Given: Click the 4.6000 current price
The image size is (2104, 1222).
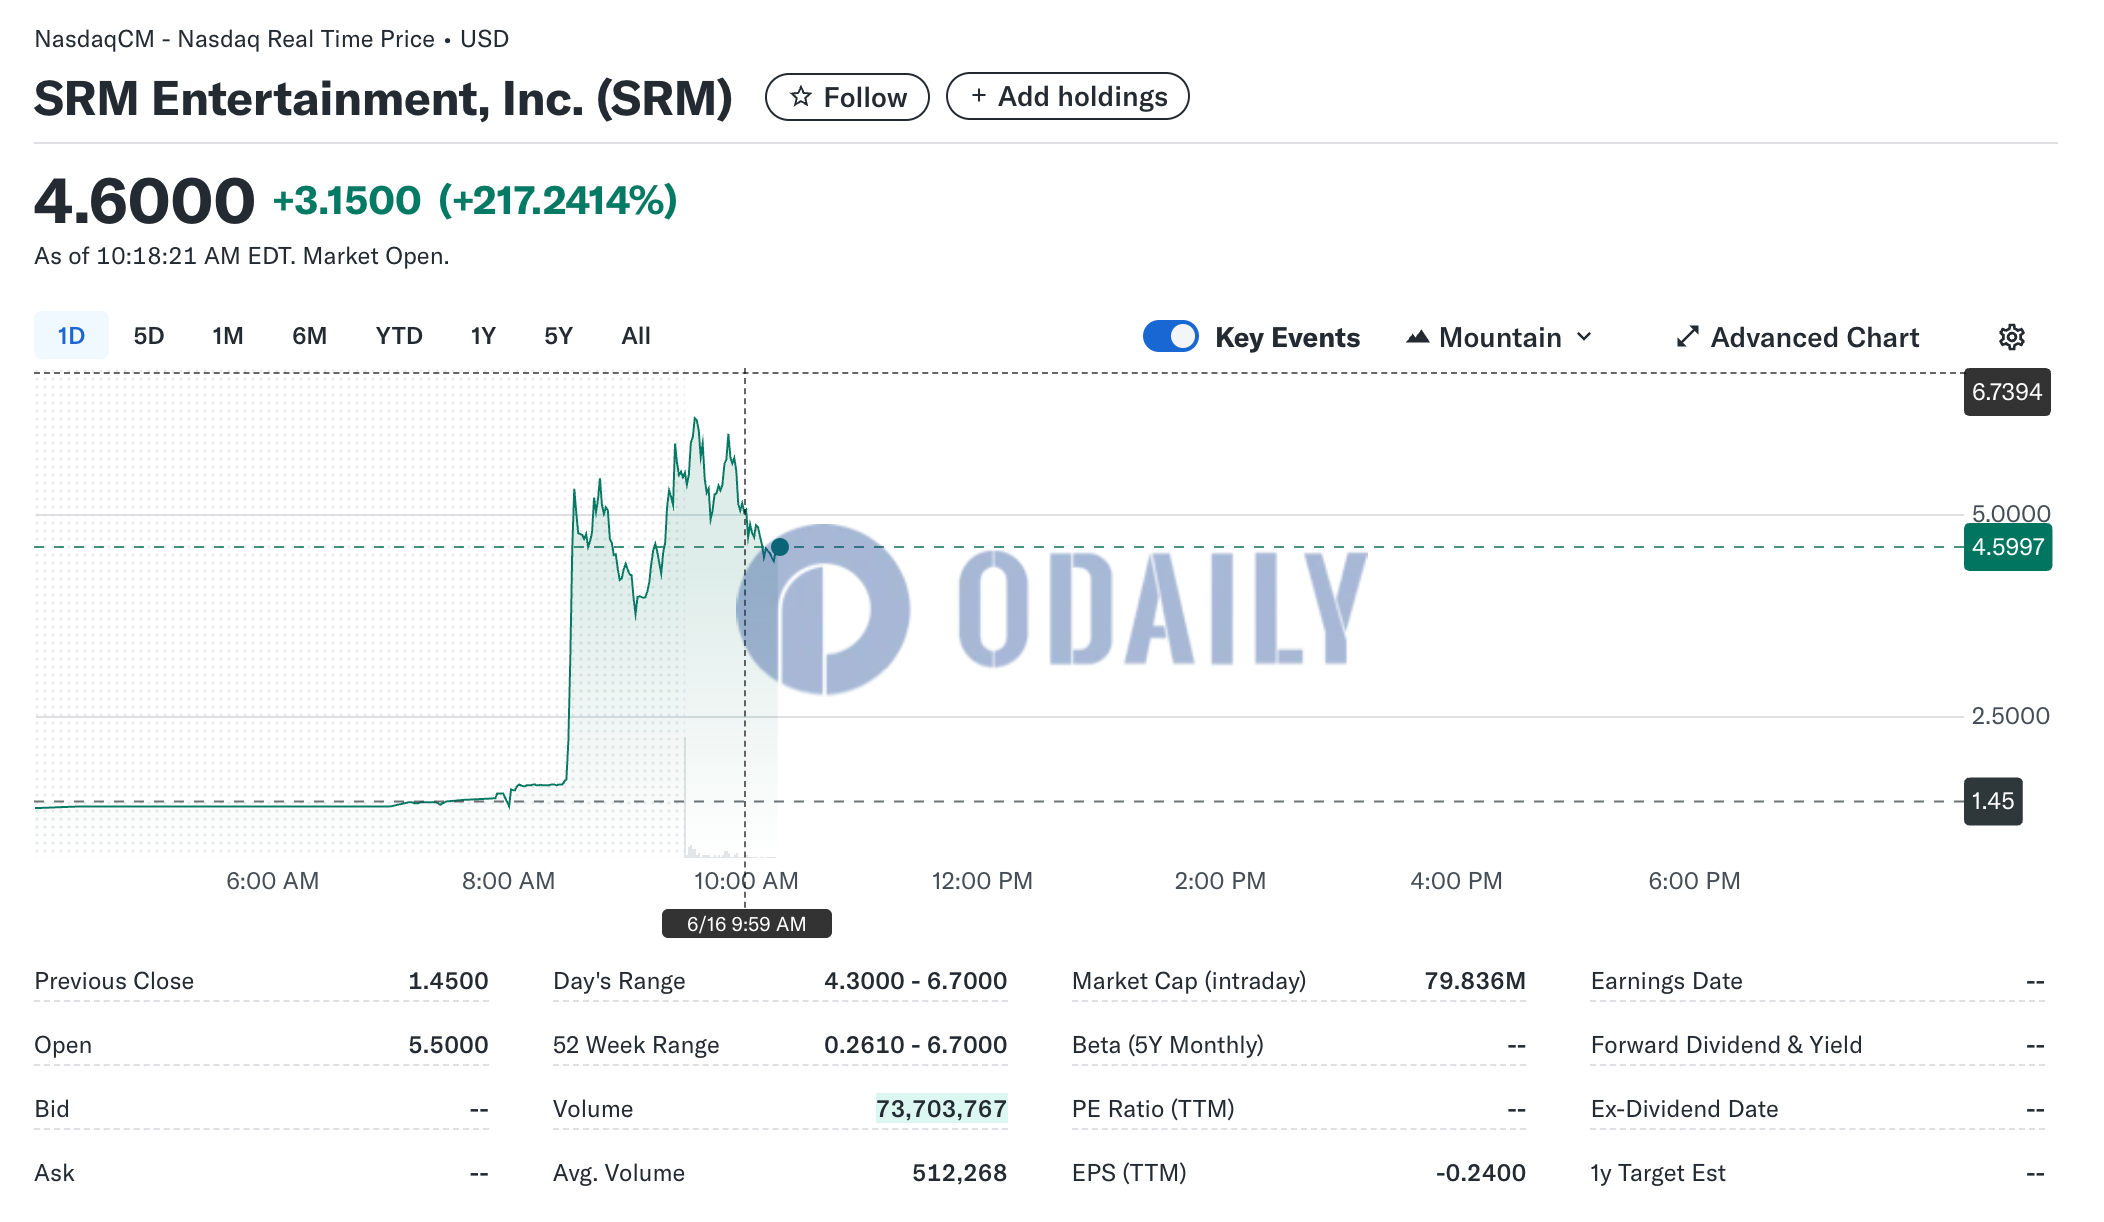Looking at the screenshot, I should pos(144,201).
